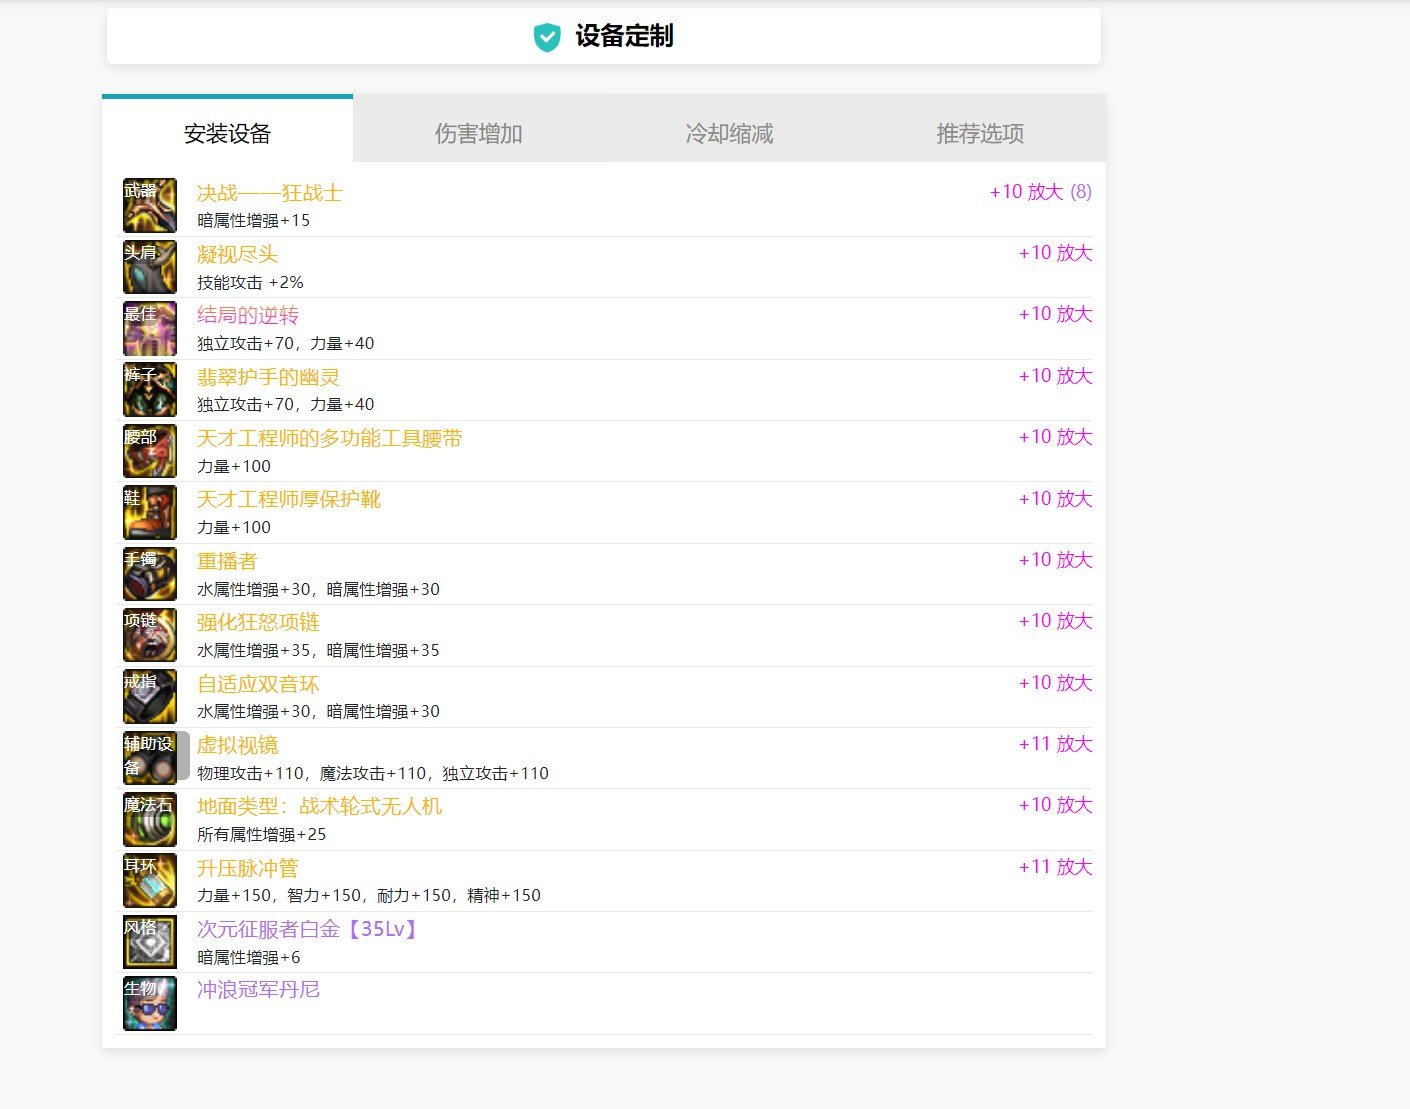
Task: Click the 耳环 earring icon
Action: pyautogui.click(x=150, y=881)
